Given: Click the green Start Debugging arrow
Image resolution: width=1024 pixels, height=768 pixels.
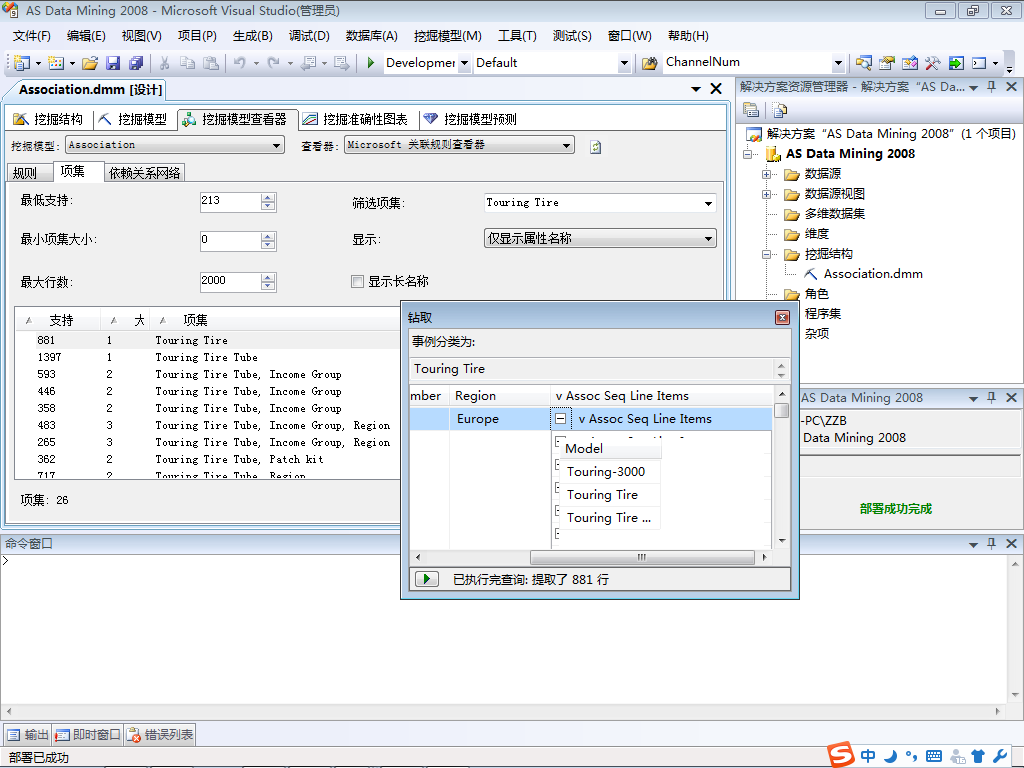Looking at the screenshot, I should point(370,63).
